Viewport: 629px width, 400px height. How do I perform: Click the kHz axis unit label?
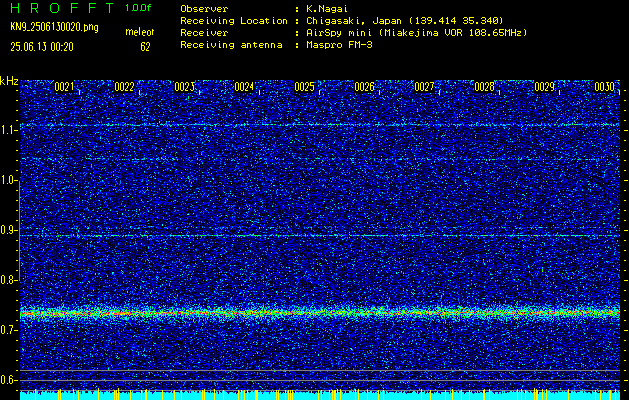click(9, 81)
